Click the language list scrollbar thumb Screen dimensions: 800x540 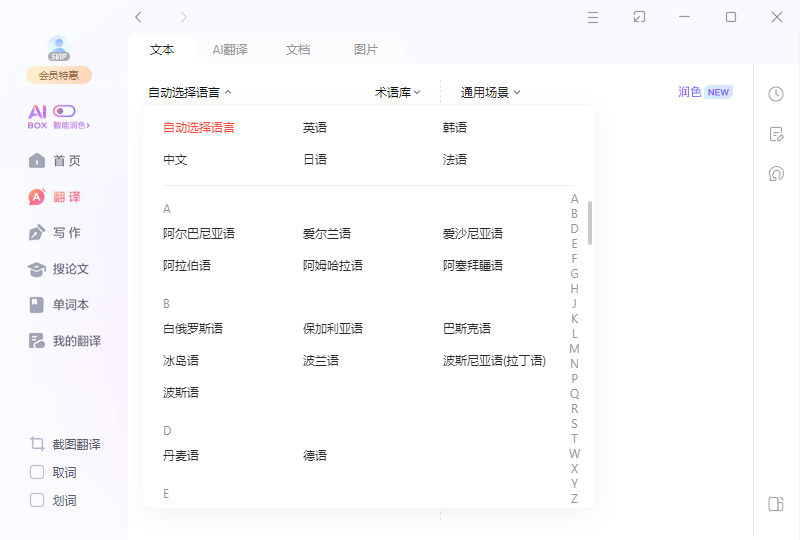[590, 223]
